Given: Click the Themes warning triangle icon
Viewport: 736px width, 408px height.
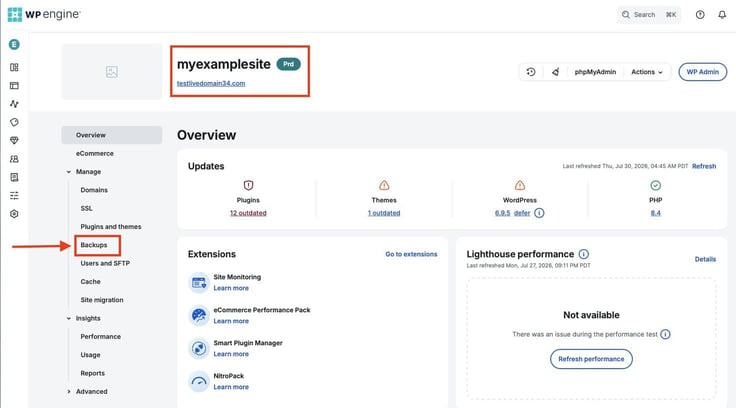Looking at the screenshot, I should (384, 185).
